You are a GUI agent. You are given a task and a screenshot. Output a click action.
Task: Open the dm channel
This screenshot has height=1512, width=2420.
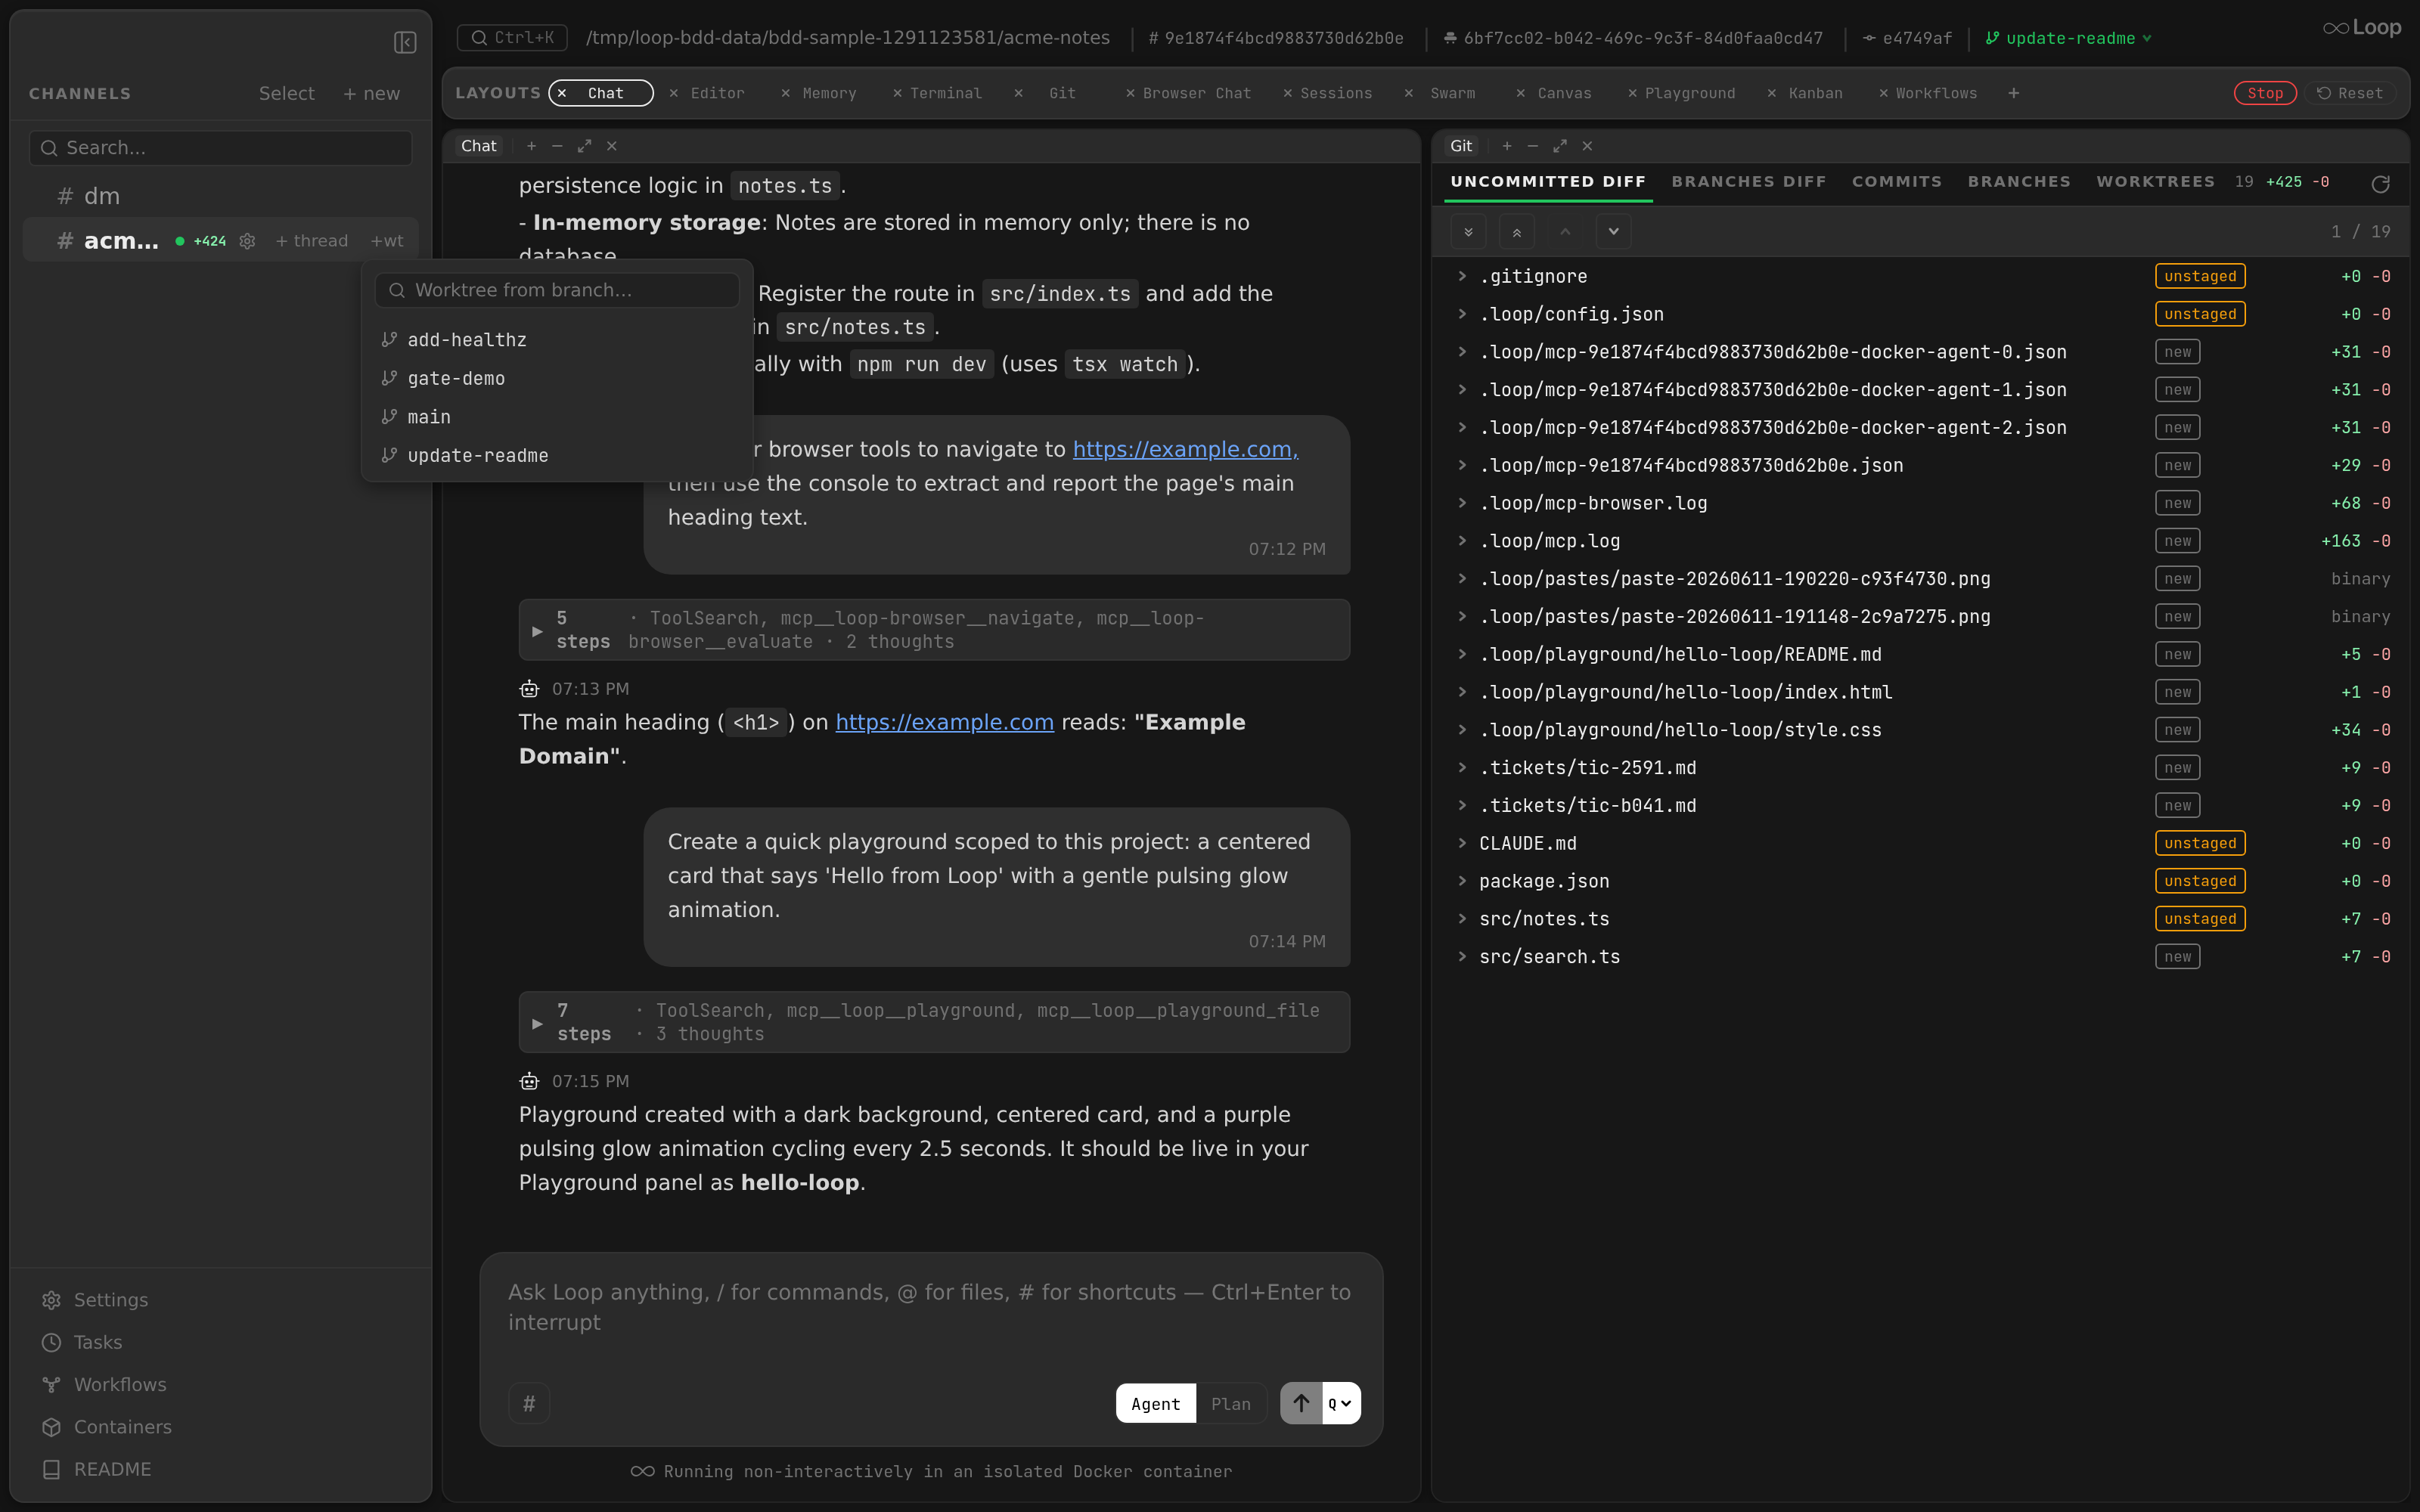pos(220,196)
